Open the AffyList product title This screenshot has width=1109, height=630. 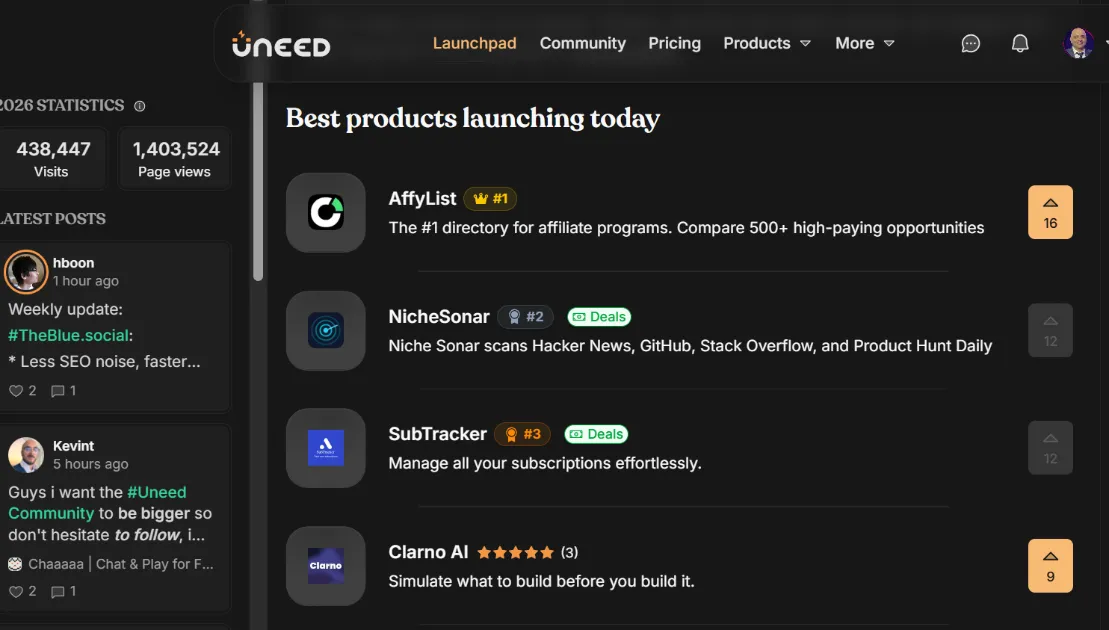pos(422,199)
